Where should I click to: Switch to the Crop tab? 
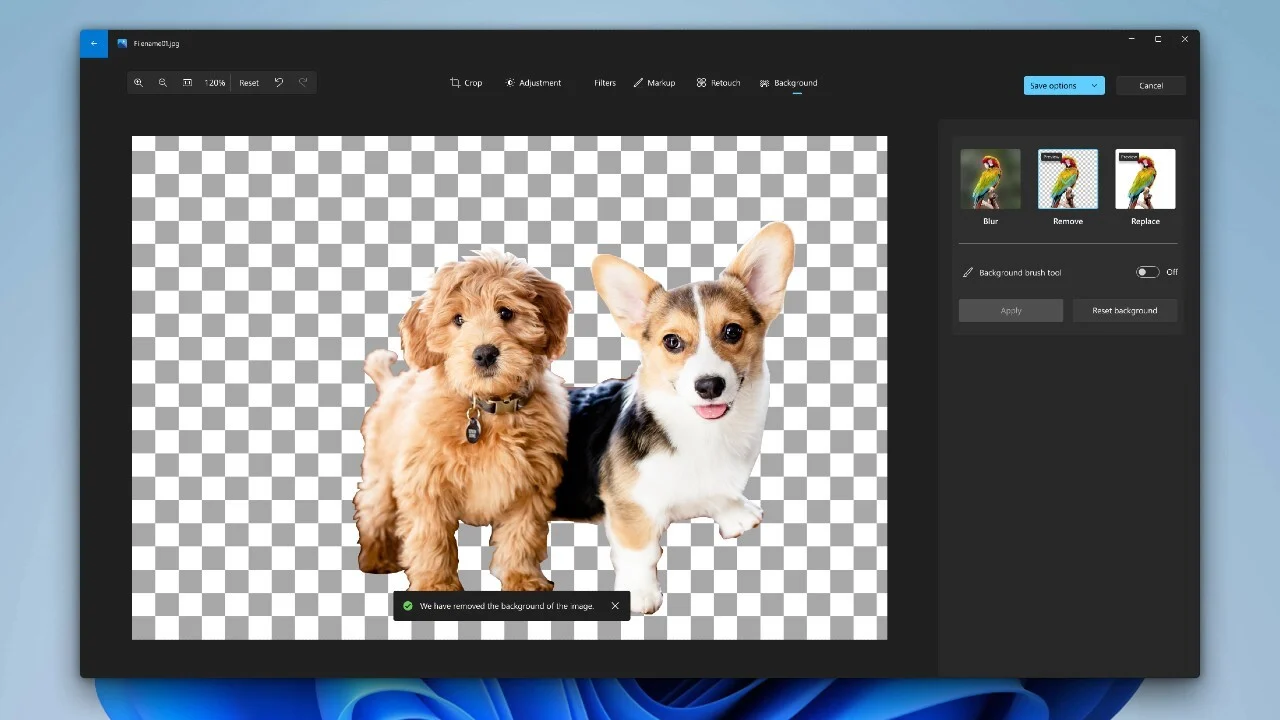tap(466, 83)
